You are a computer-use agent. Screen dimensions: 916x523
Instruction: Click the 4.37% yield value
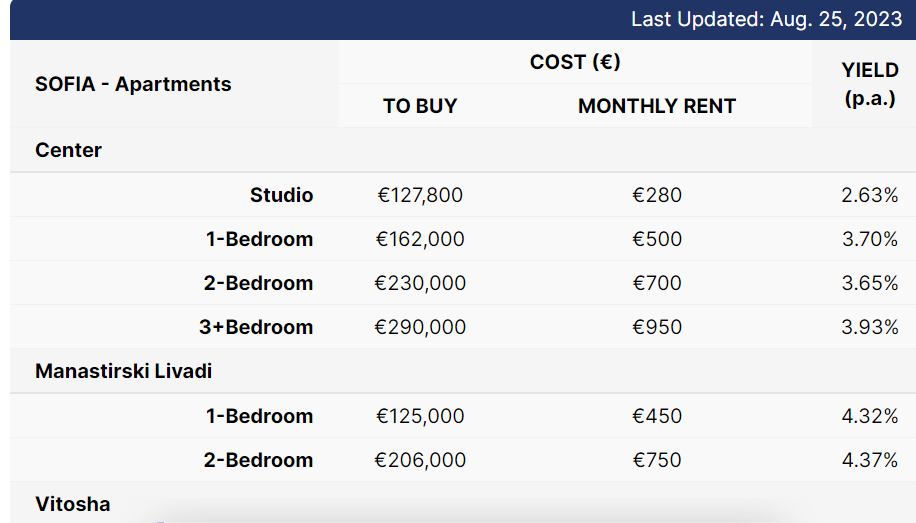click(x=870, y=460)
